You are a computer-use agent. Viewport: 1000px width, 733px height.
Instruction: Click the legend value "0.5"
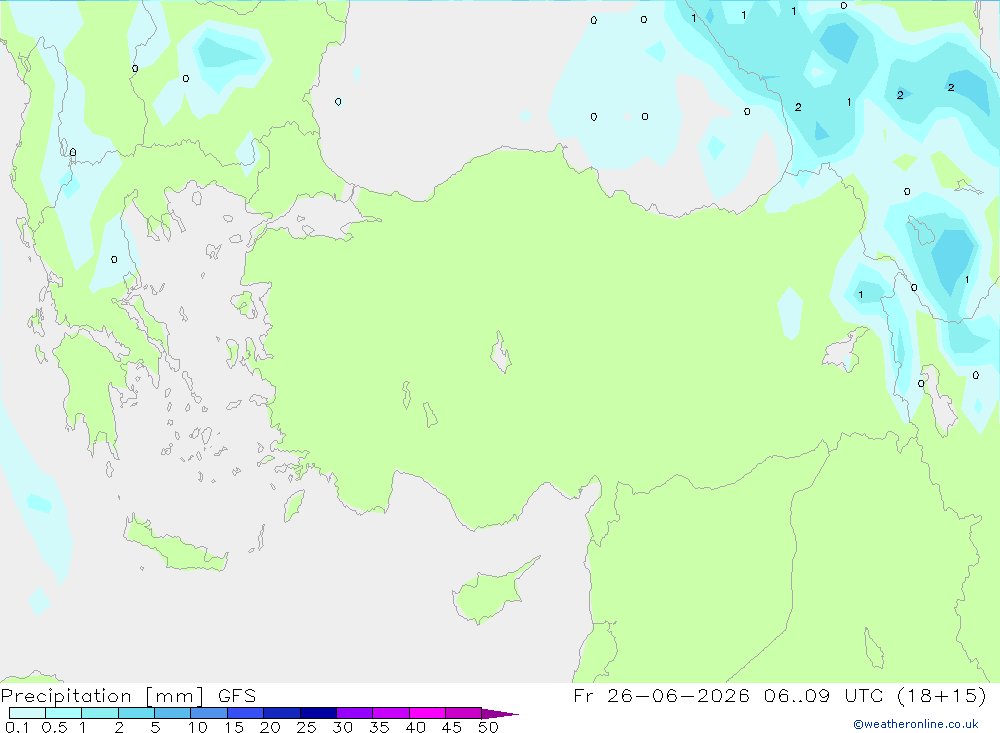(x=54, y=727)
